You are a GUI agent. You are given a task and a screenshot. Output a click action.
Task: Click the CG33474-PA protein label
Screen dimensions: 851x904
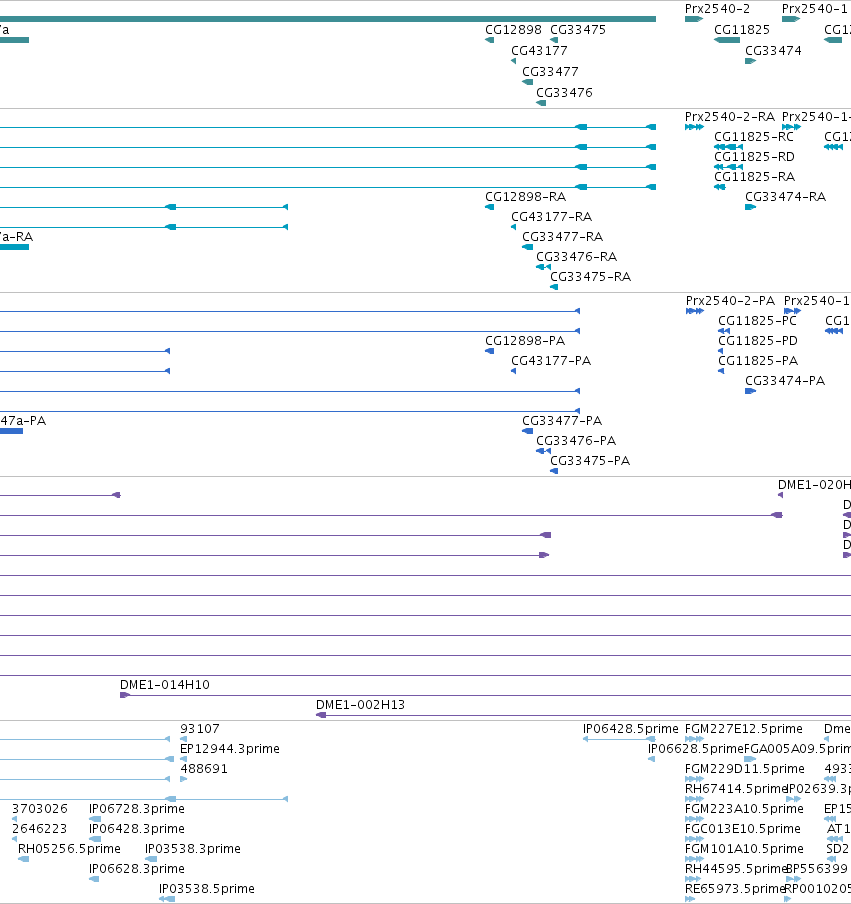785,381
